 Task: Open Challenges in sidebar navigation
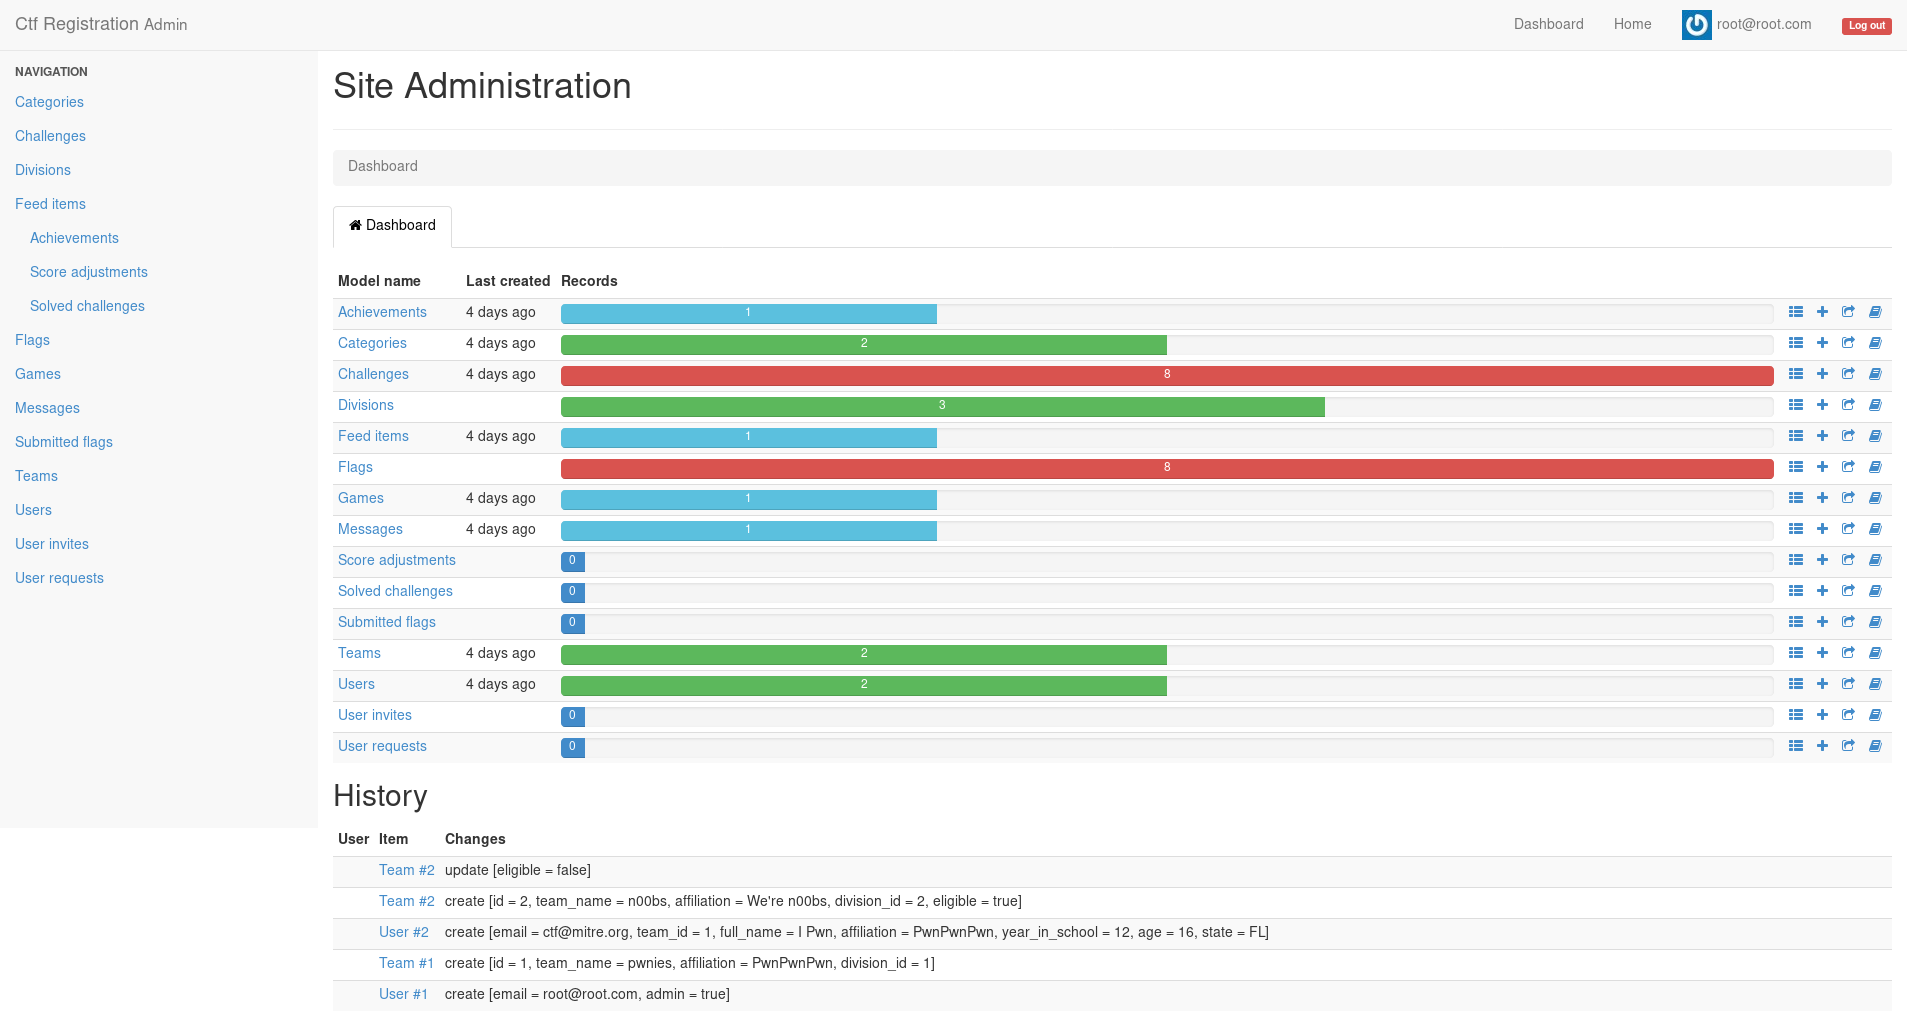[50, 136]
